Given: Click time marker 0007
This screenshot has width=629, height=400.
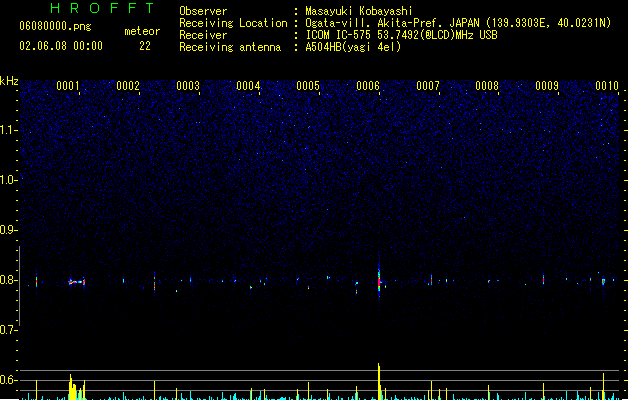Looking at the screenshot, I should pyautogui.click(x=428, y=86).
